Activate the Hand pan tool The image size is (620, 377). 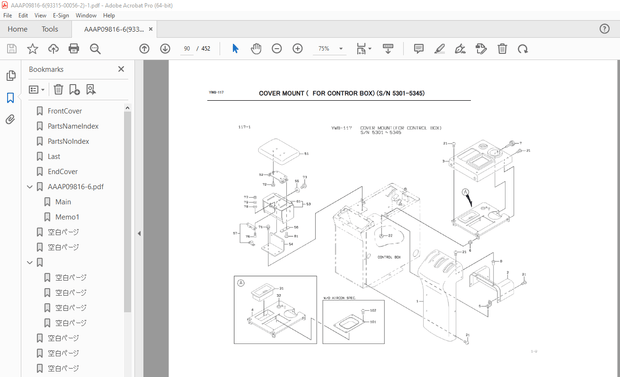coord(256,49)
